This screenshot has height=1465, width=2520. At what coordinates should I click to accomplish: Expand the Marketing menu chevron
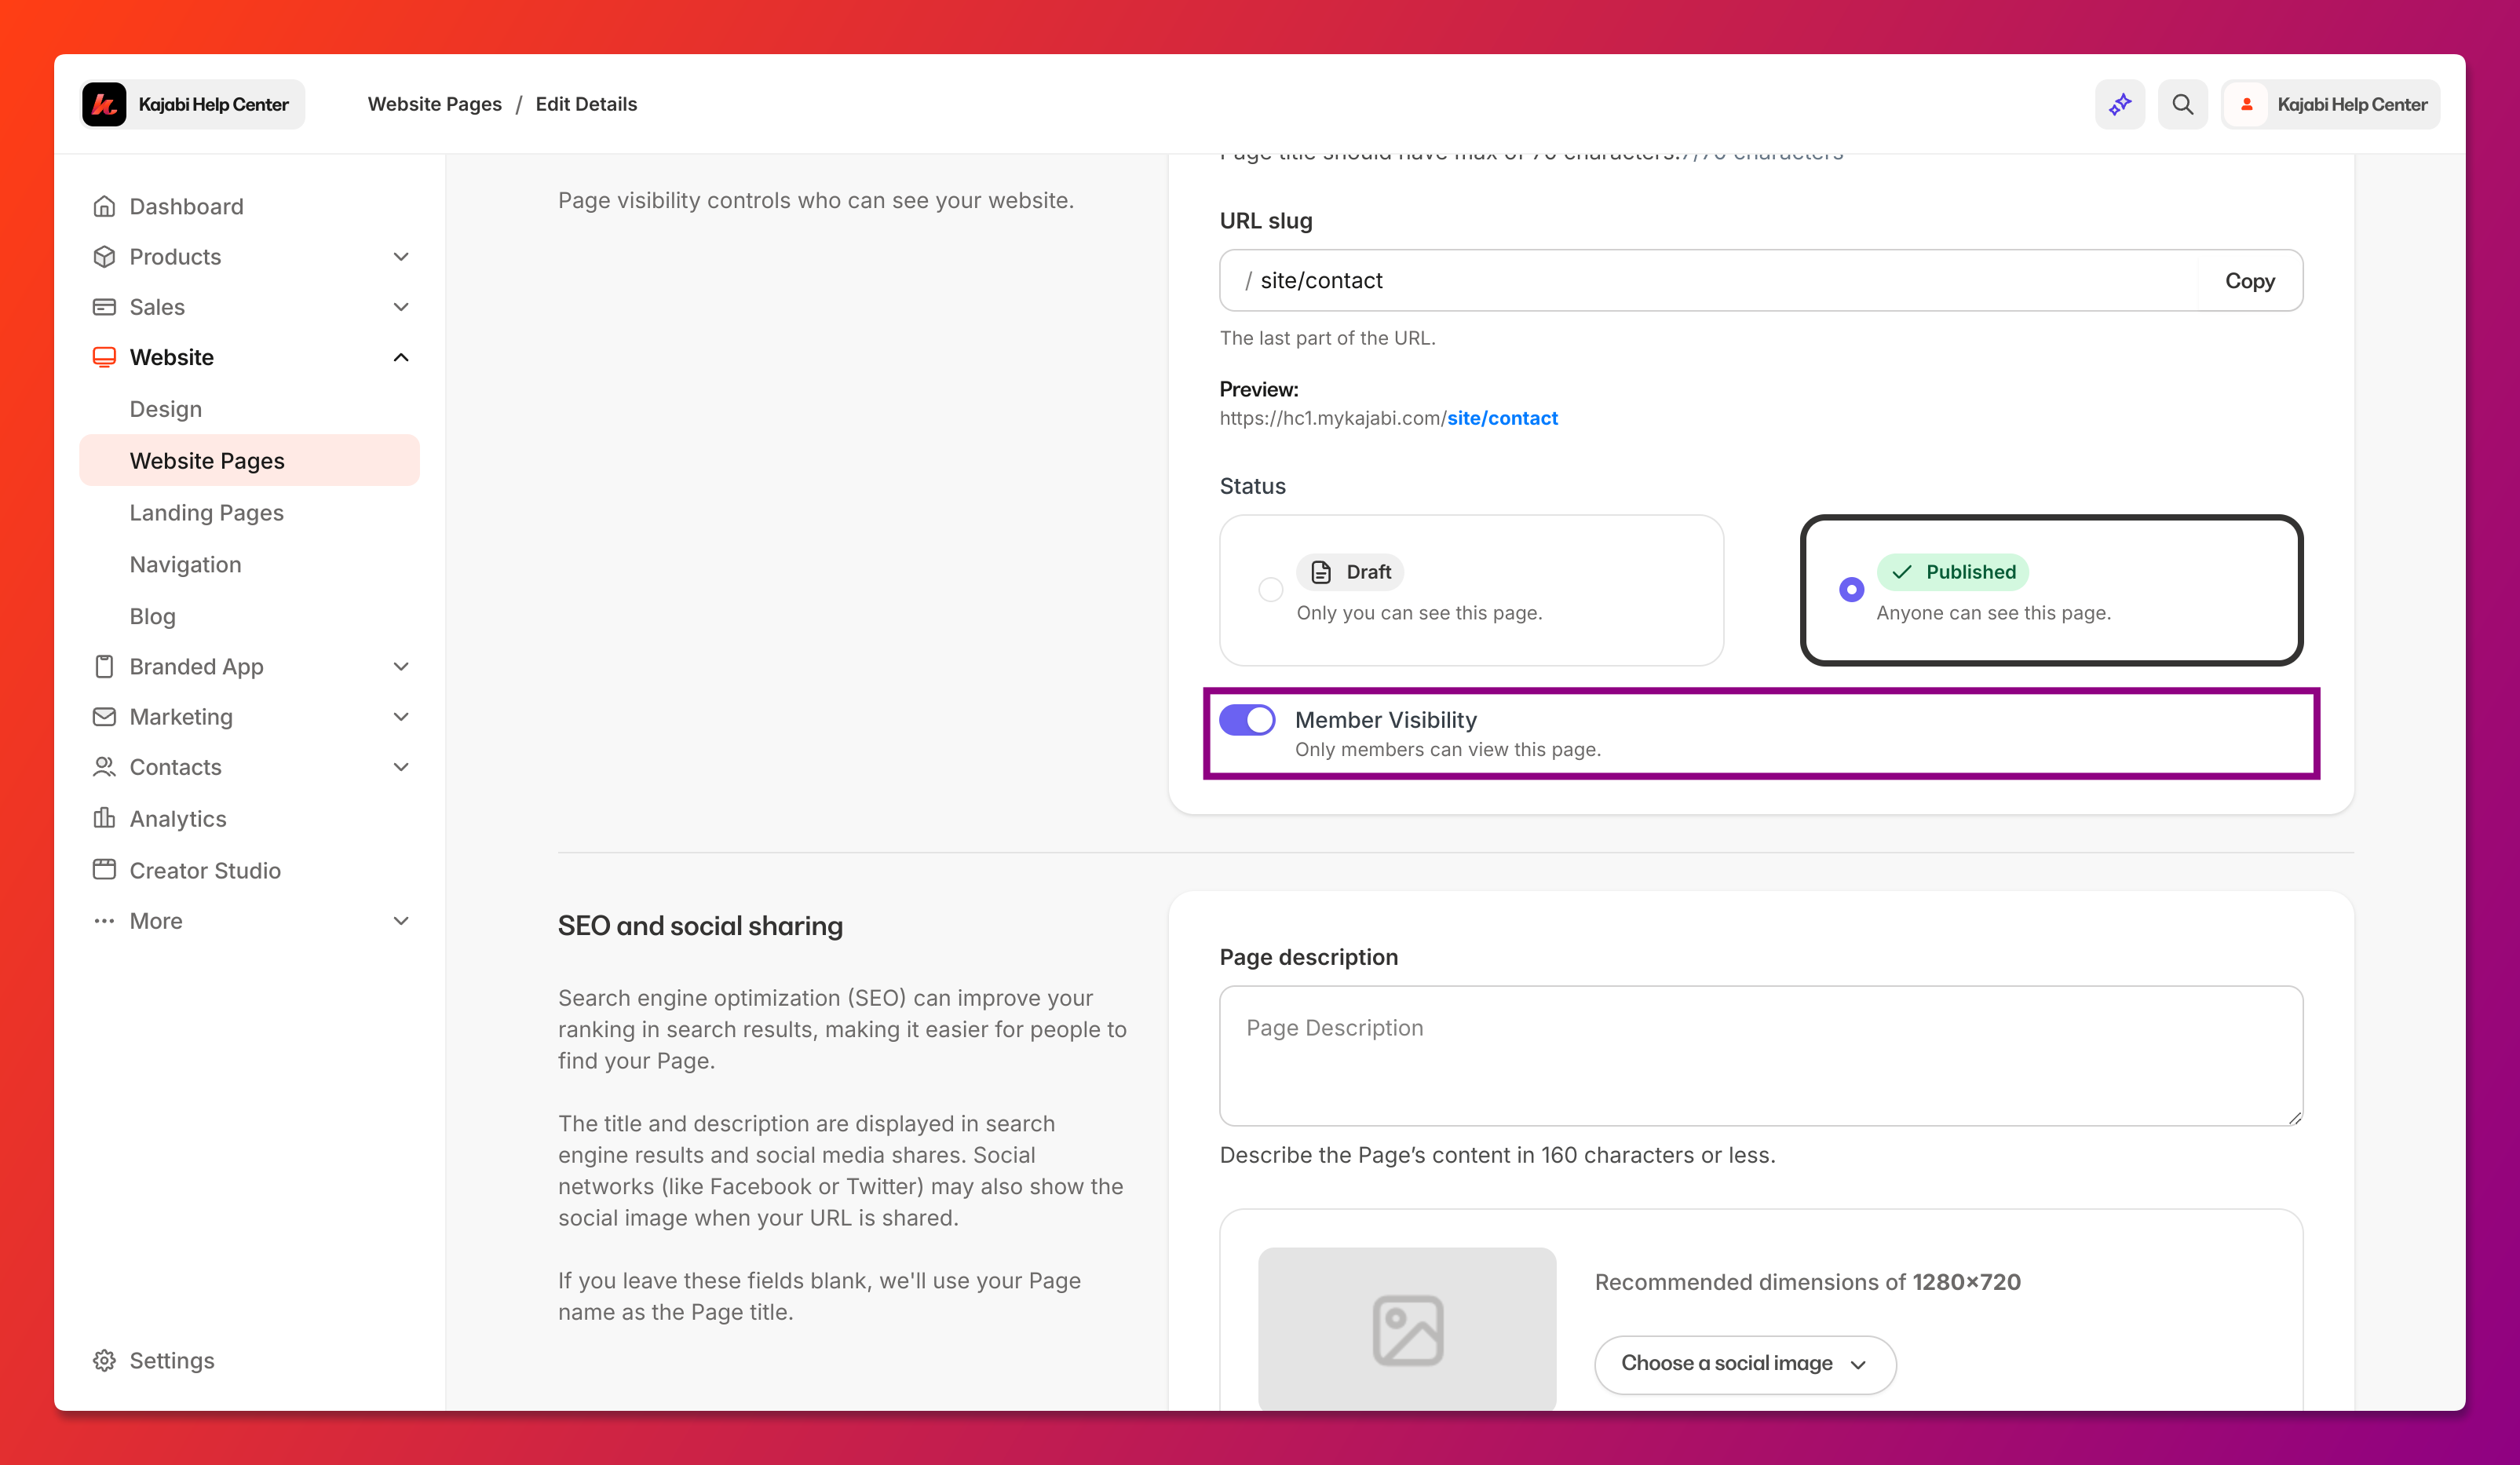tap(401, 717)
